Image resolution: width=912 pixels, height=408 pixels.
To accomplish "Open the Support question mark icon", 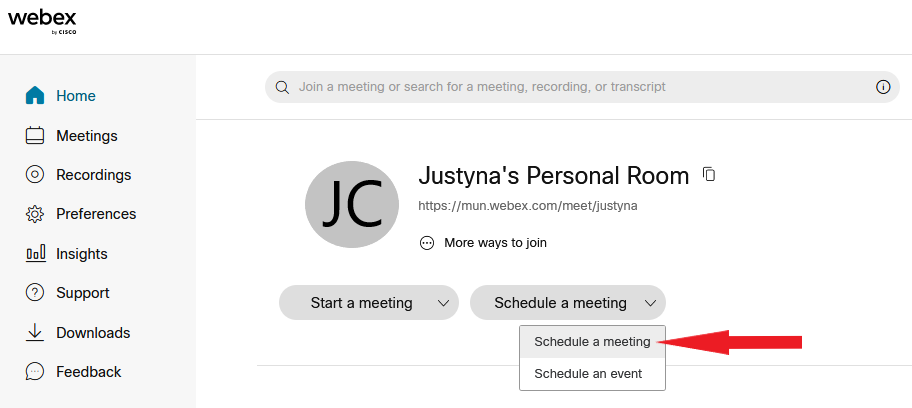I will (x=35, y=293).
